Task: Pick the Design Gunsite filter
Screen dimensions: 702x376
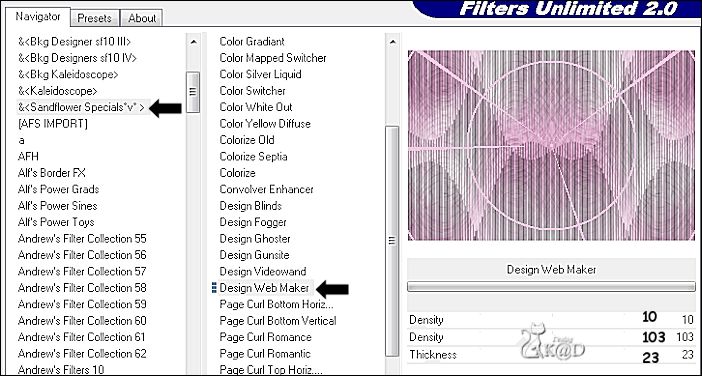Action: 254,255
